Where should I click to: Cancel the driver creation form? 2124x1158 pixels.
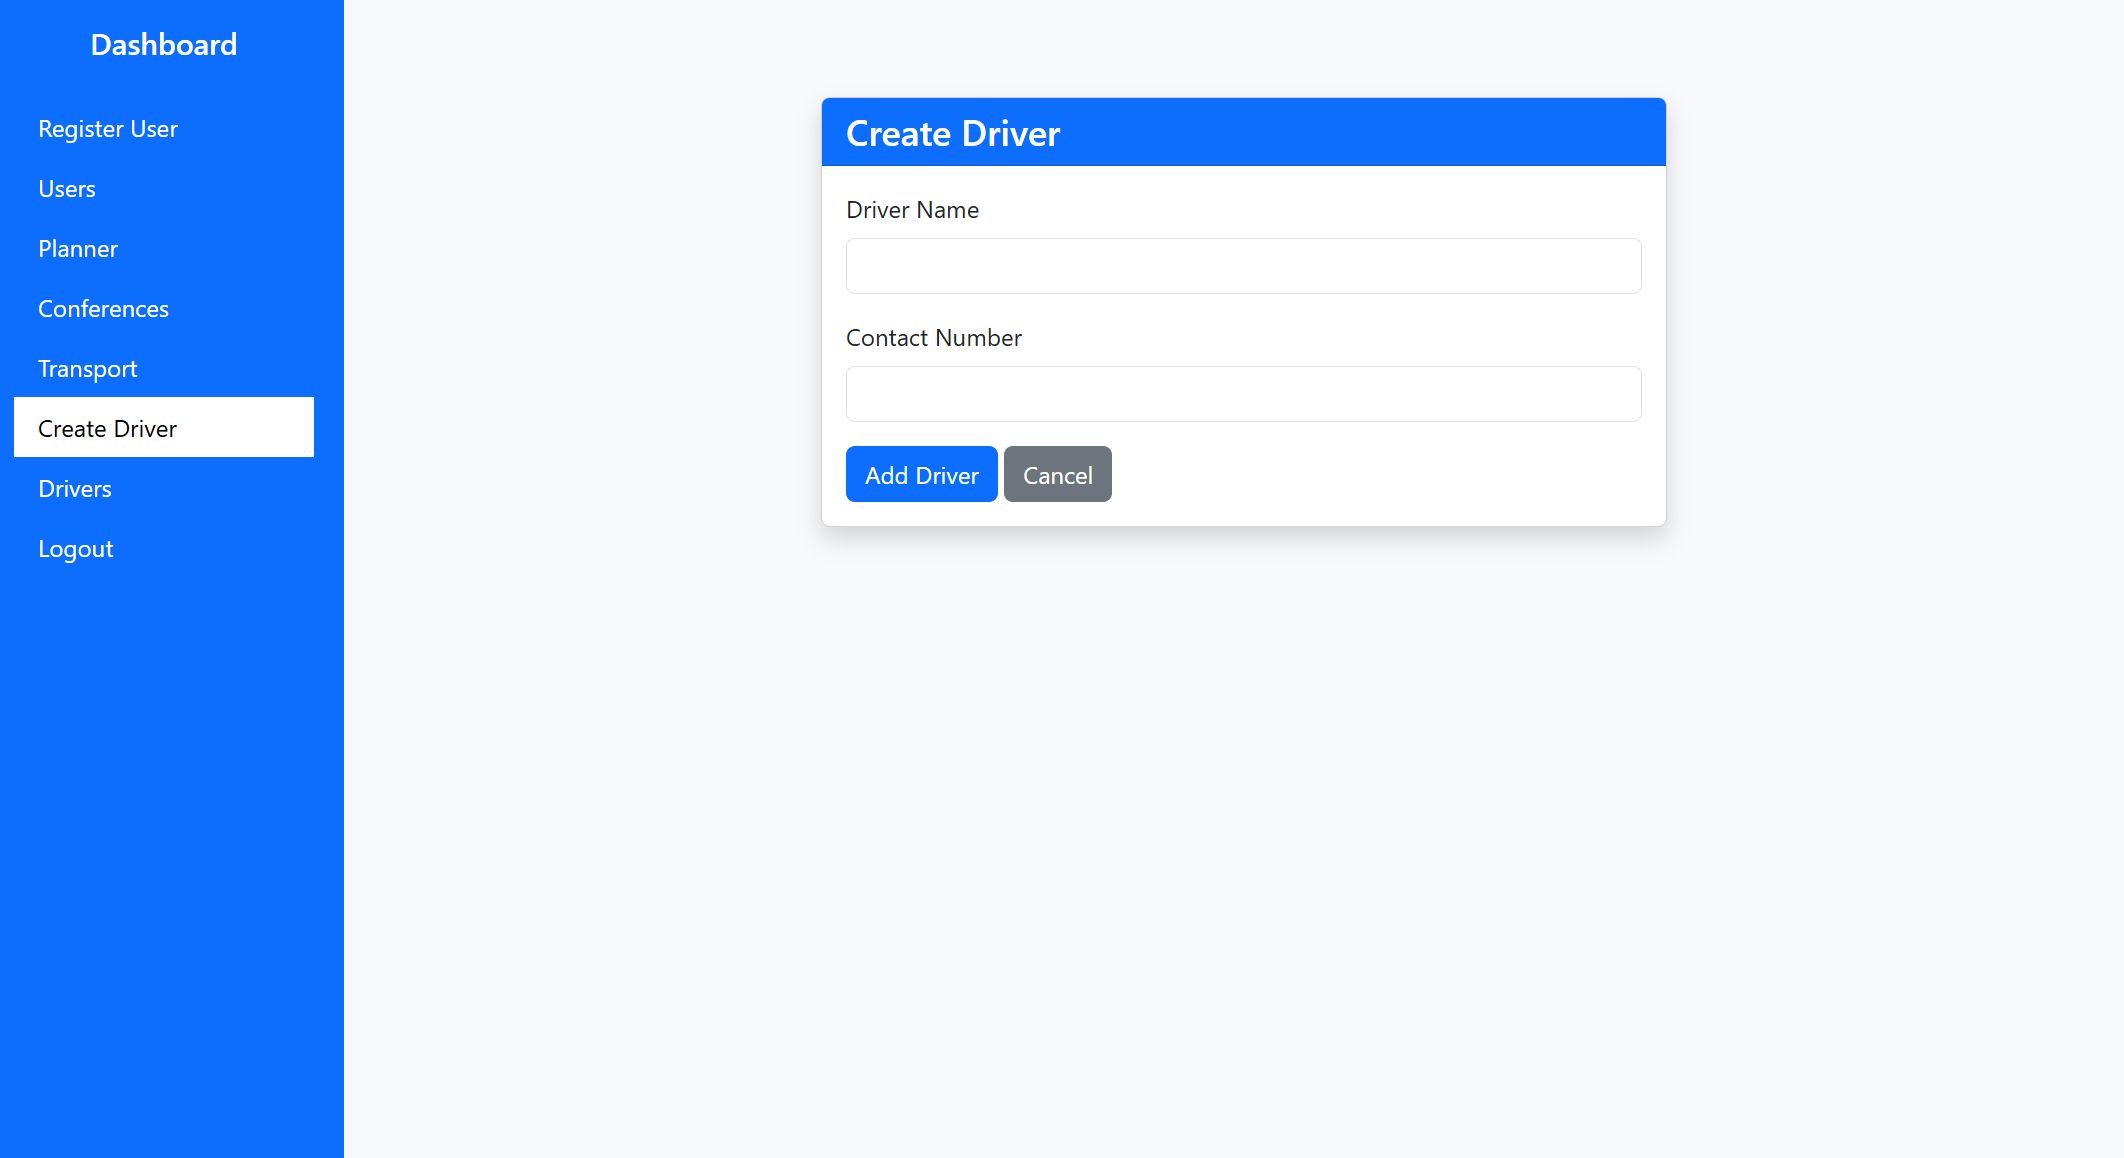(x=1057, y=474)
